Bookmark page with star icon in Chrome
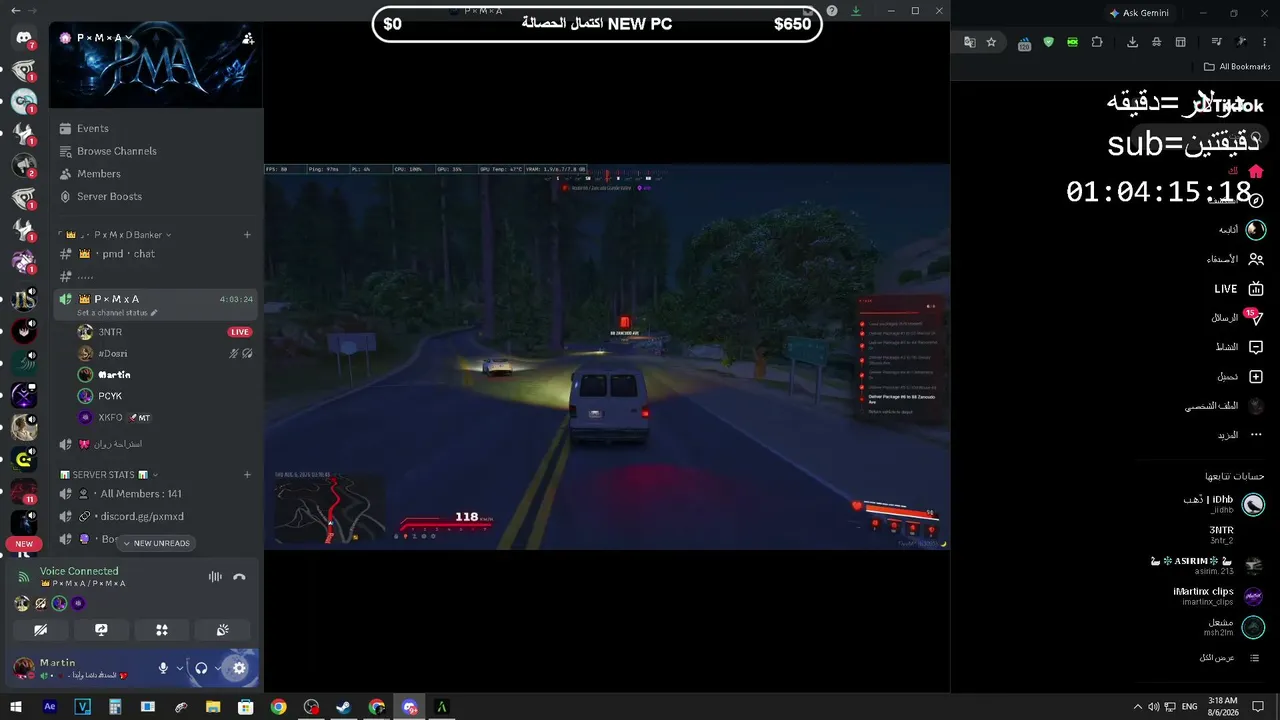Viewport: 1280px width, 720px height. click(x=991, y=42)
